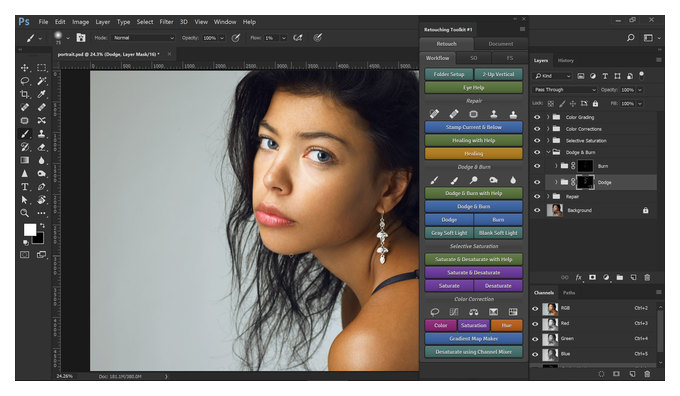The height and width of the screenshot is (396, 680).
Task: Select the Background layer thumbnail
Action: (x=555, y=210)
